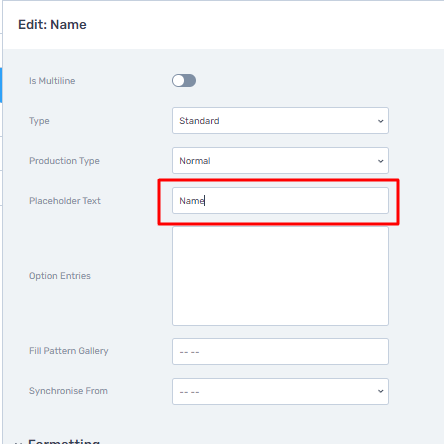This screenshot has height=444, width=444.
Task: Click the Fill Pattern Gallery label
Action: coord(69,351)
